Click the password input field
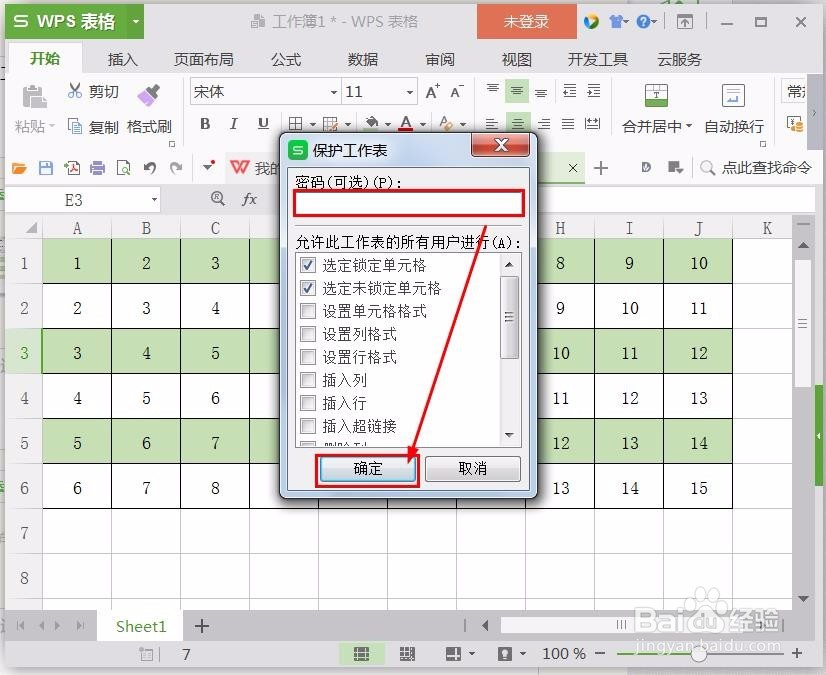 [409, 203]
